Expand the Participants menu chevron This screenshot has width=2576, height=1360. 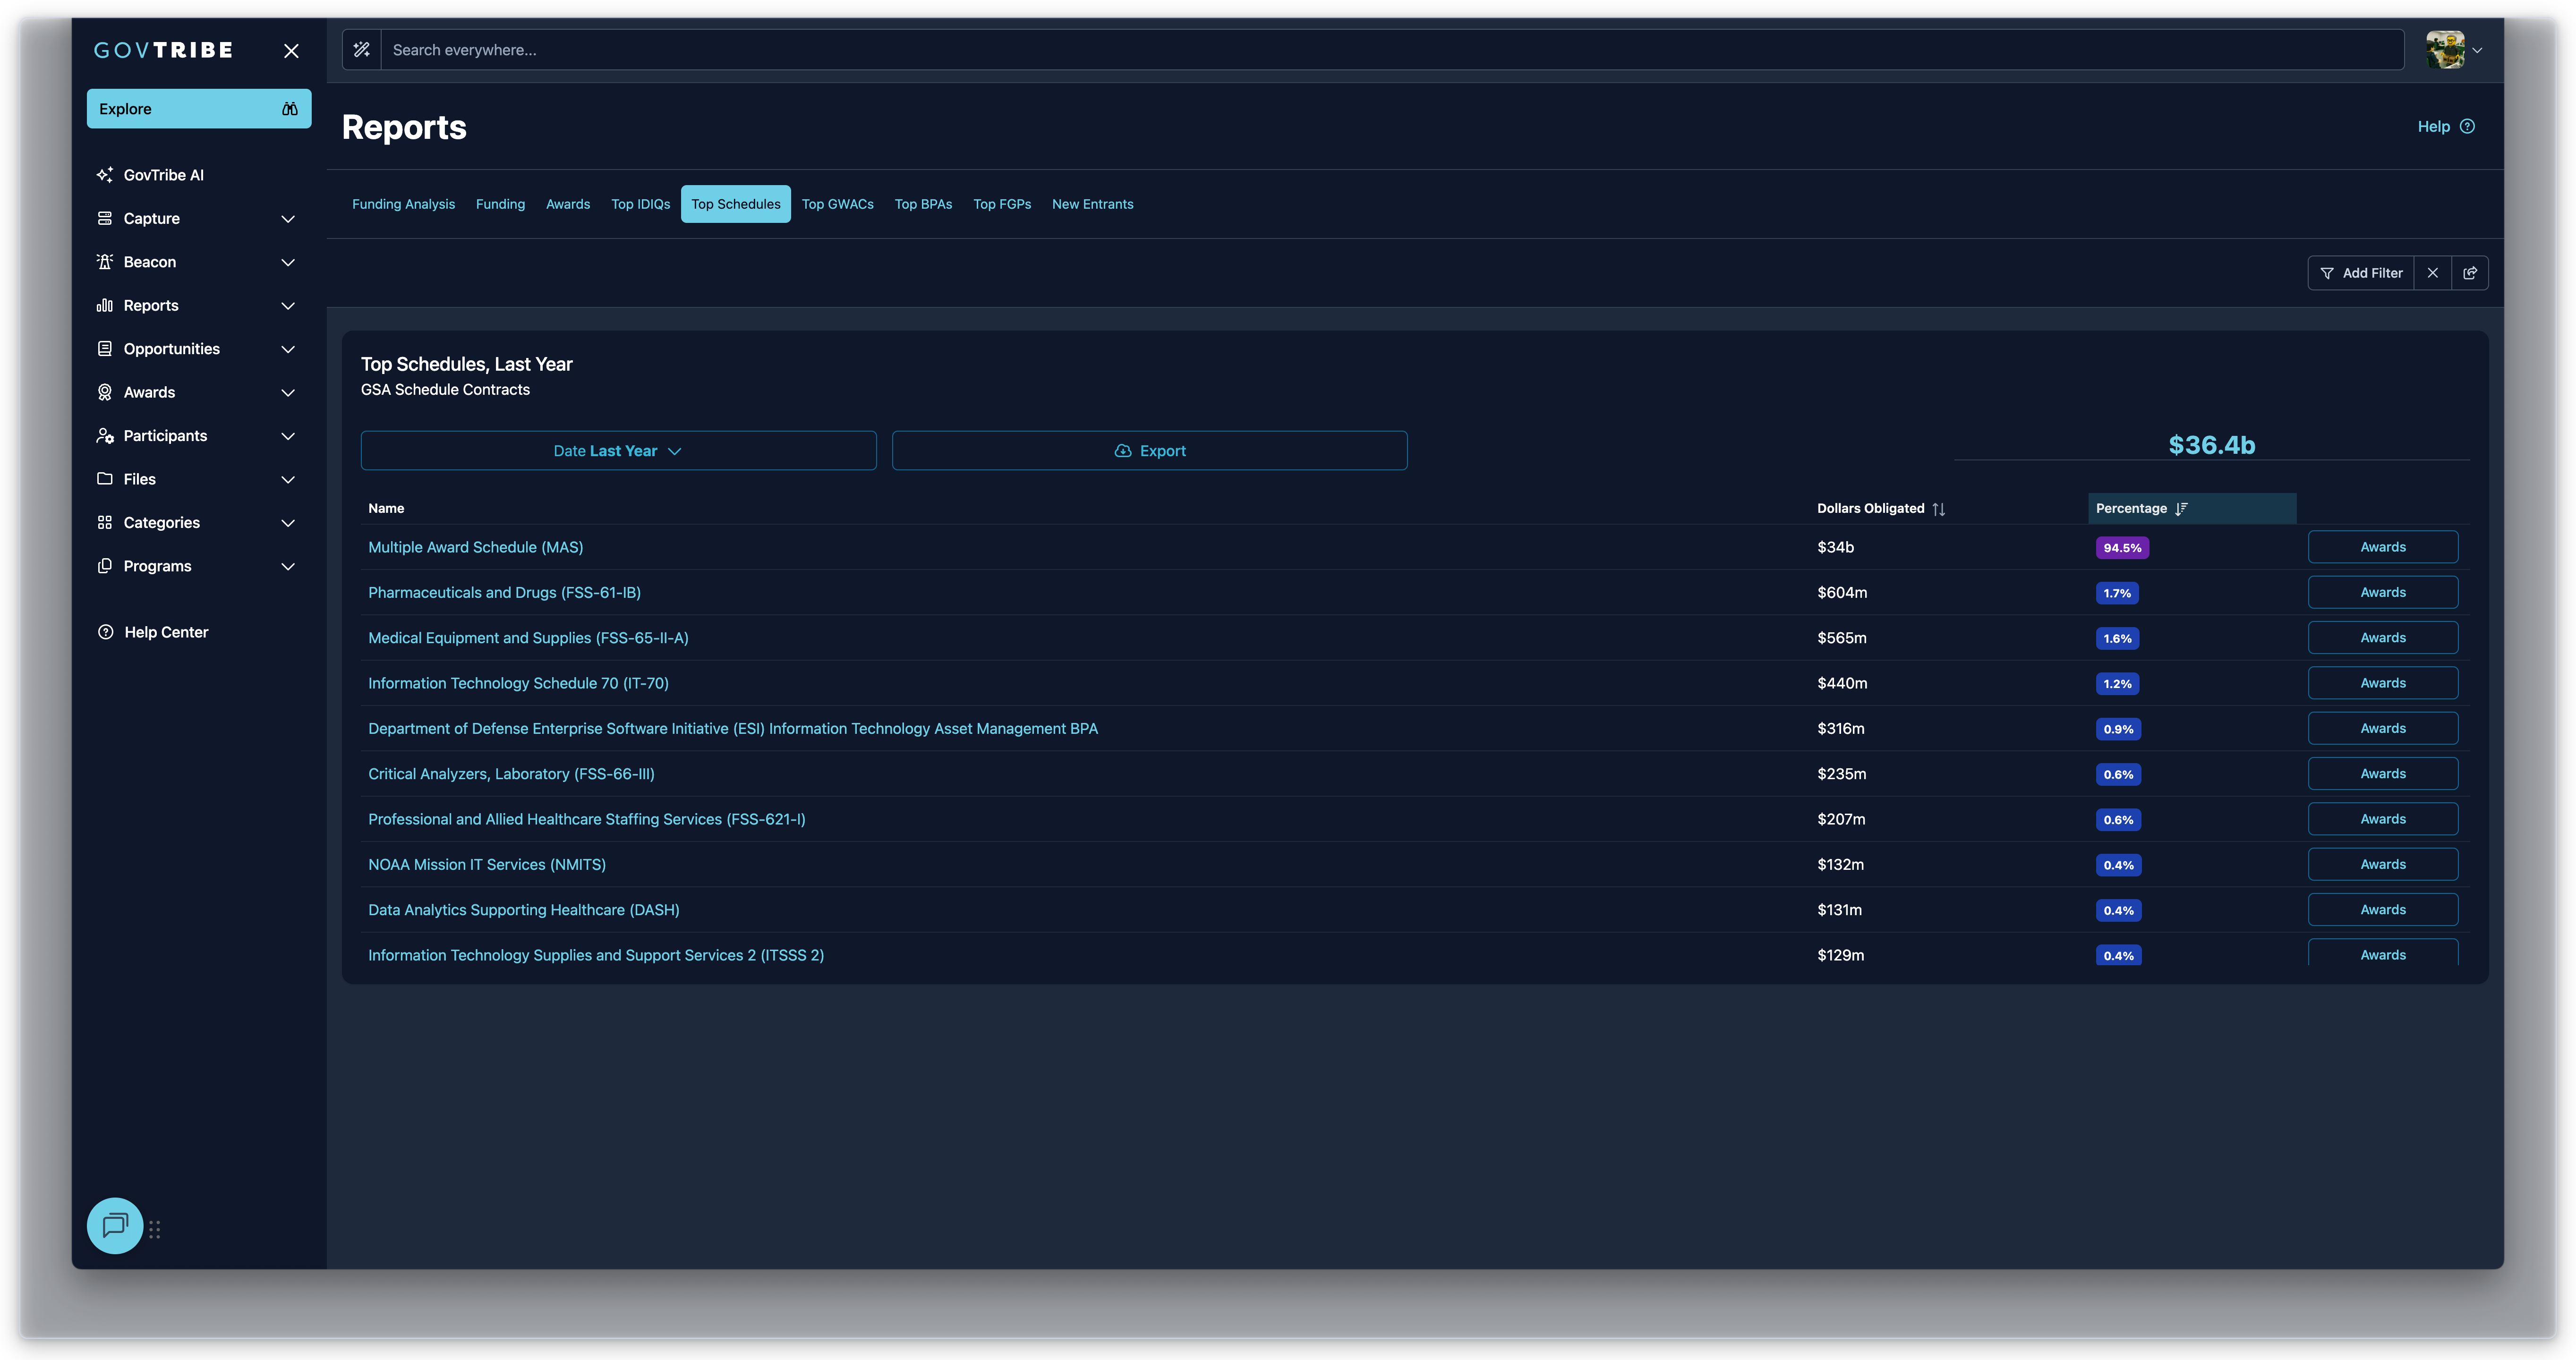click(288, 436)
